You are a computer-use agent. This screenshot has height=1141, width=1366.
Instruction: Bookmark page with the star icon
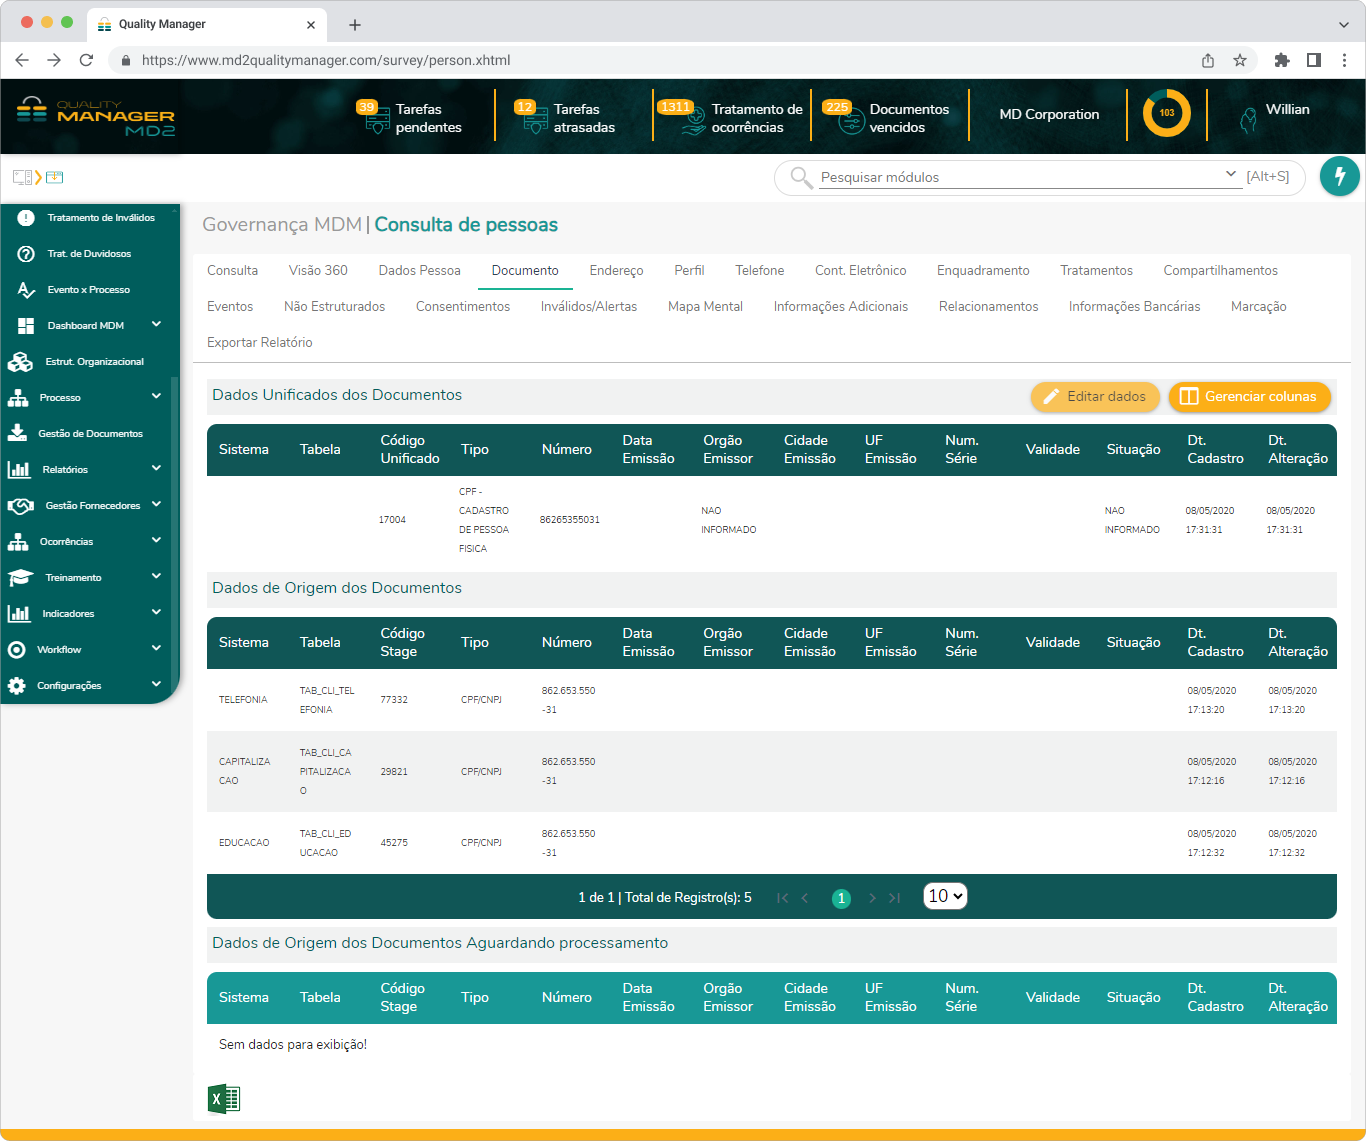coord(1240,60)
